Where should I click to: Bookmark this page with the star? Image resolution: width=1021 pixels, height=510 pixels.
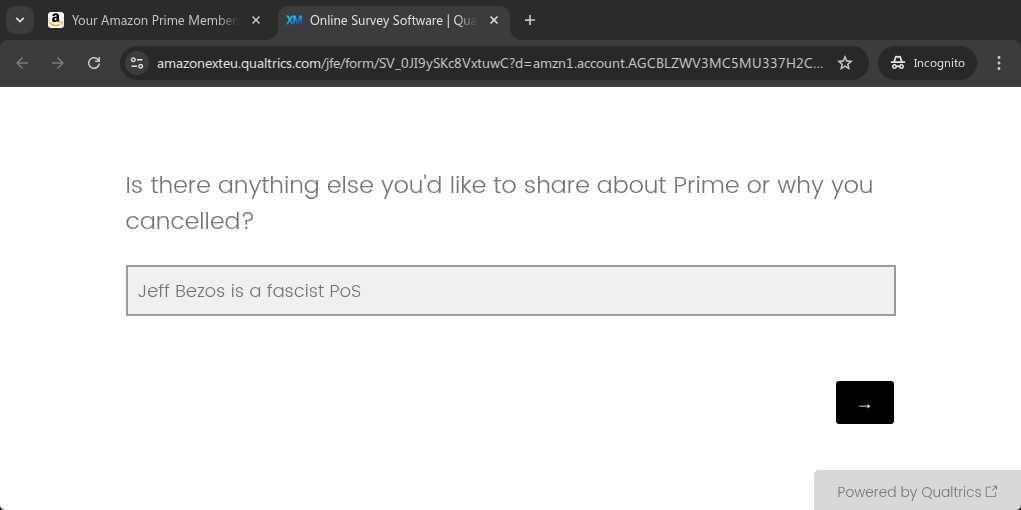click(845, 63)
